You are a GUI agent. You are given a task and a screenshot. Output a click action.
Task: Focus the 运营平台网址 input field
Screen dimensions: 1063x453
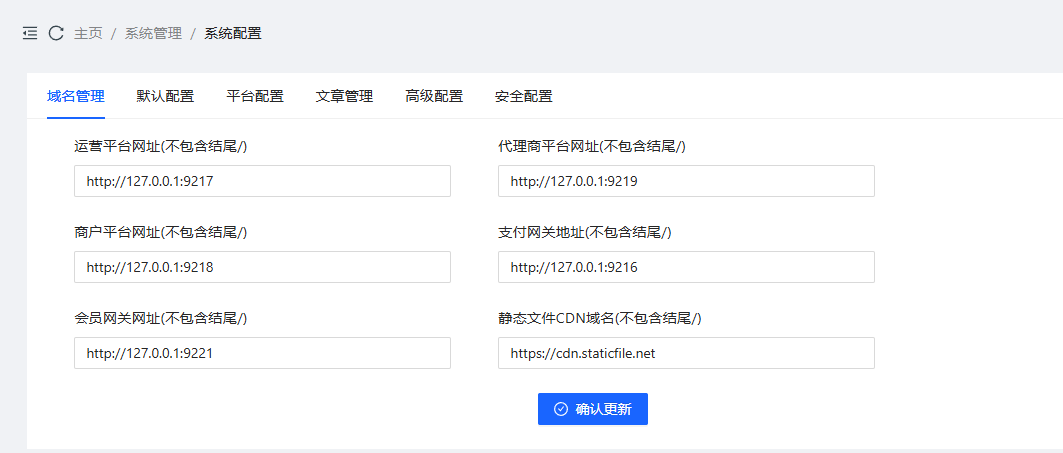pyautogui.click(x=262, y=181)
